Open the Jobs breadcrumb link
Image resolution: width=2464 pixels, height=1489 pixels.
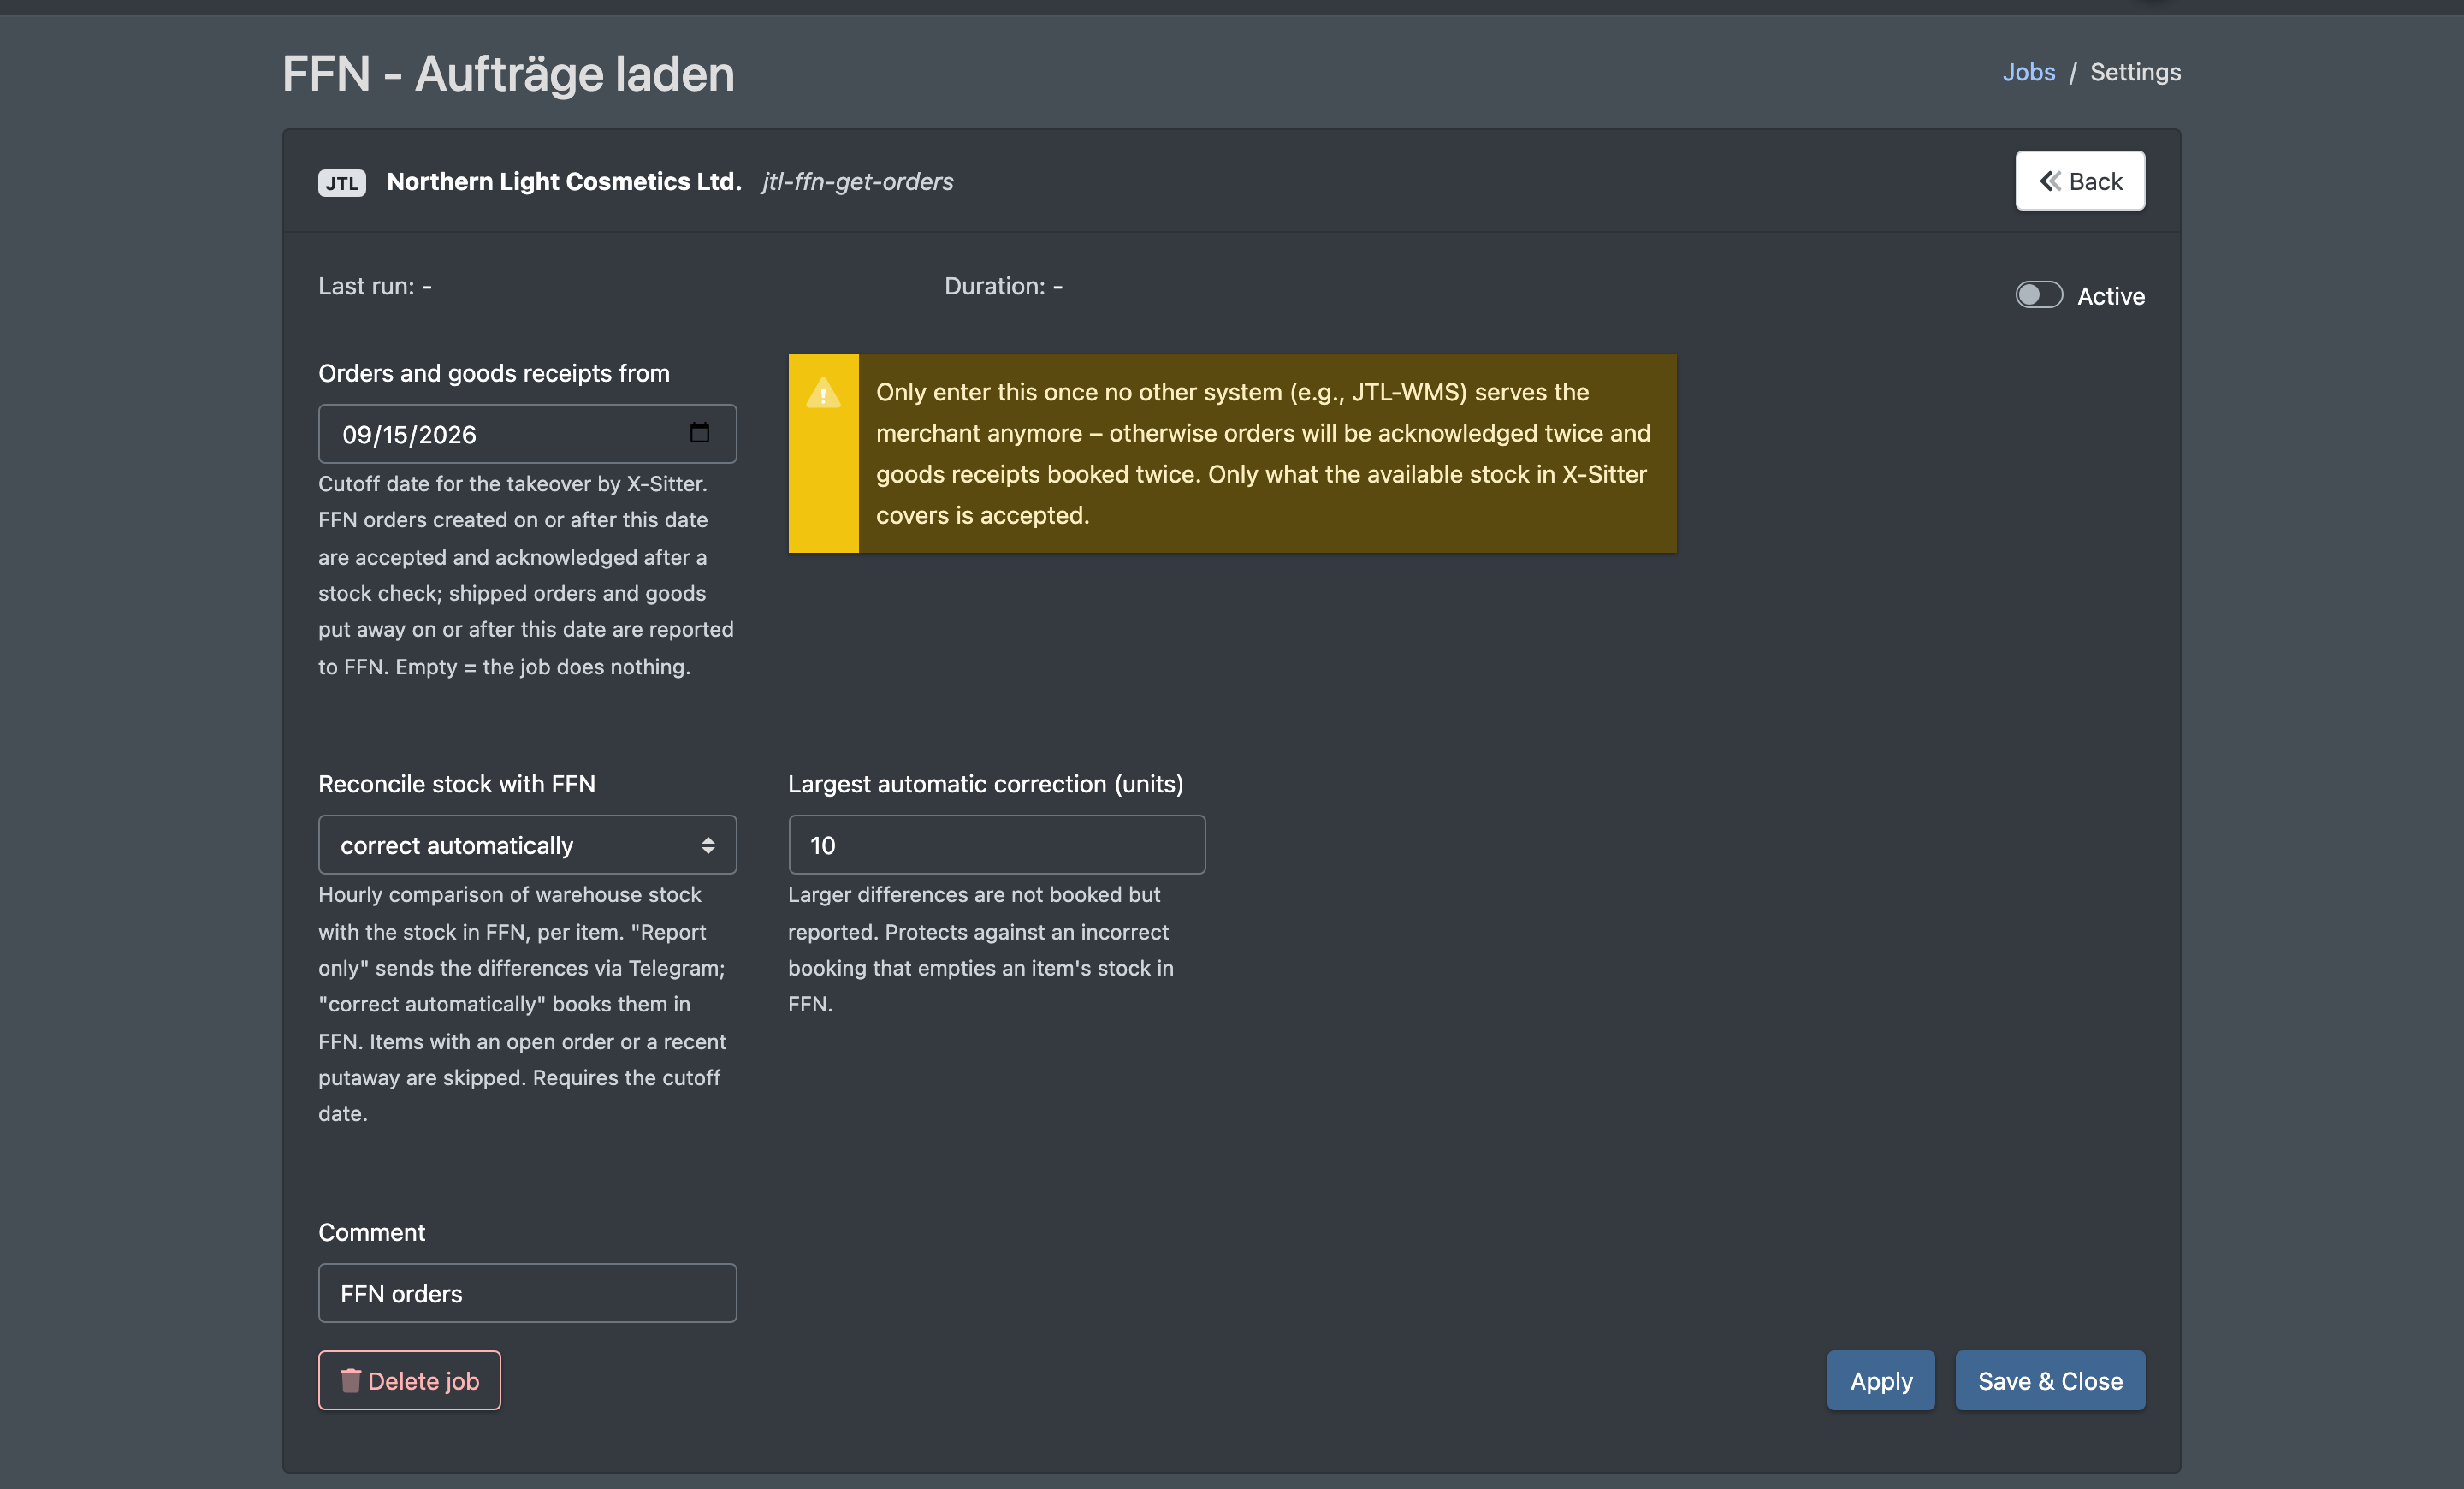(2028, 72)
